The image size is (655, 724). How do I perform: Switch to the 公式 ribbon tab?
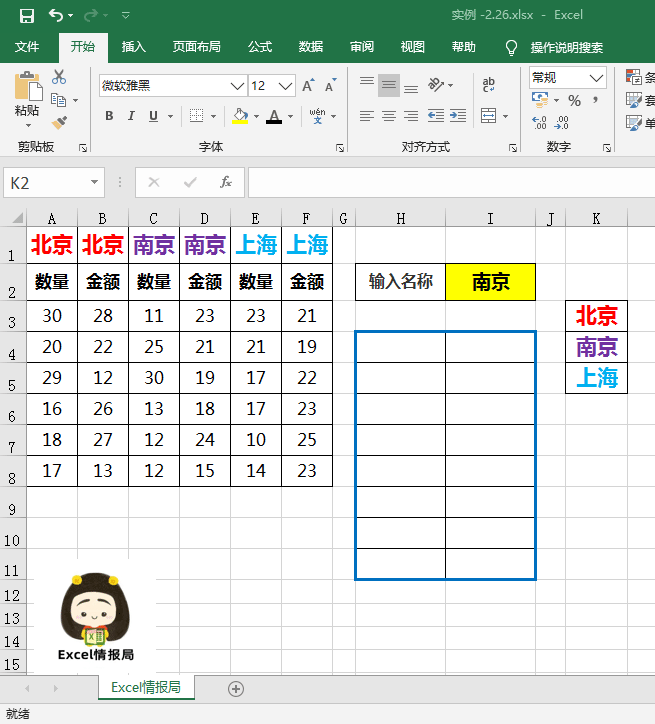point(260,47)
